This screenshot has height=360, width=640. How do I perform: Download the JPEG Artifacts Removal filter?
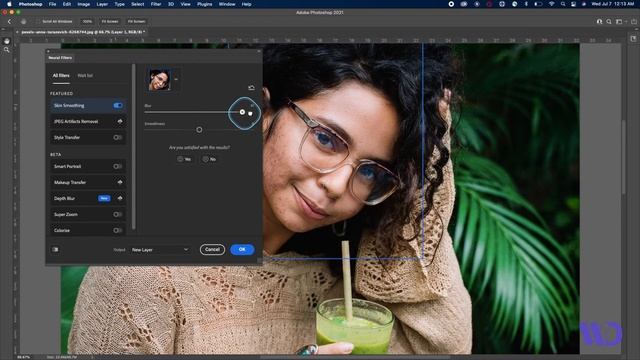[120, 121]
